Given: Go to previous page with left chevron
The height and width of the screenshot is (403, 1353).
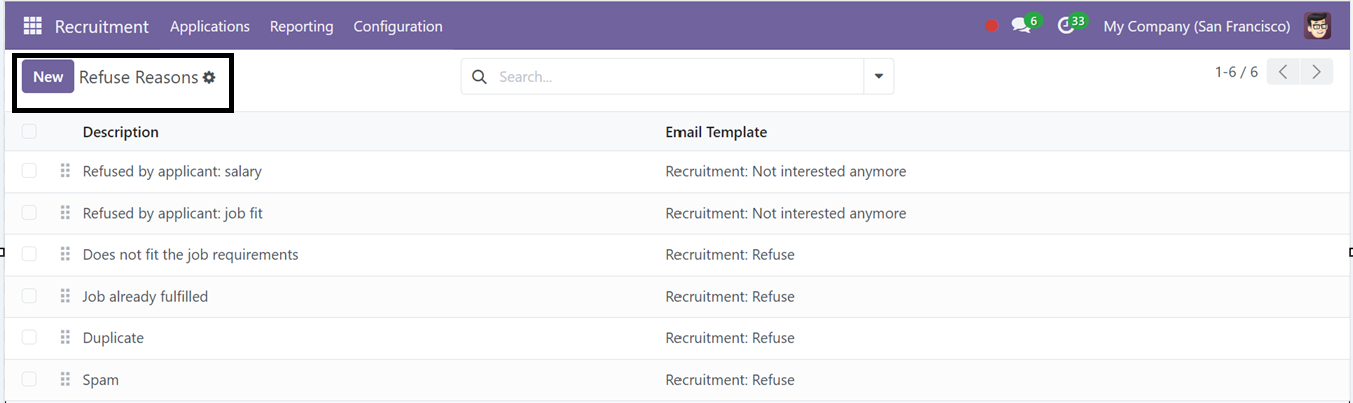Looking at the screenshot, I should 1283,72.
